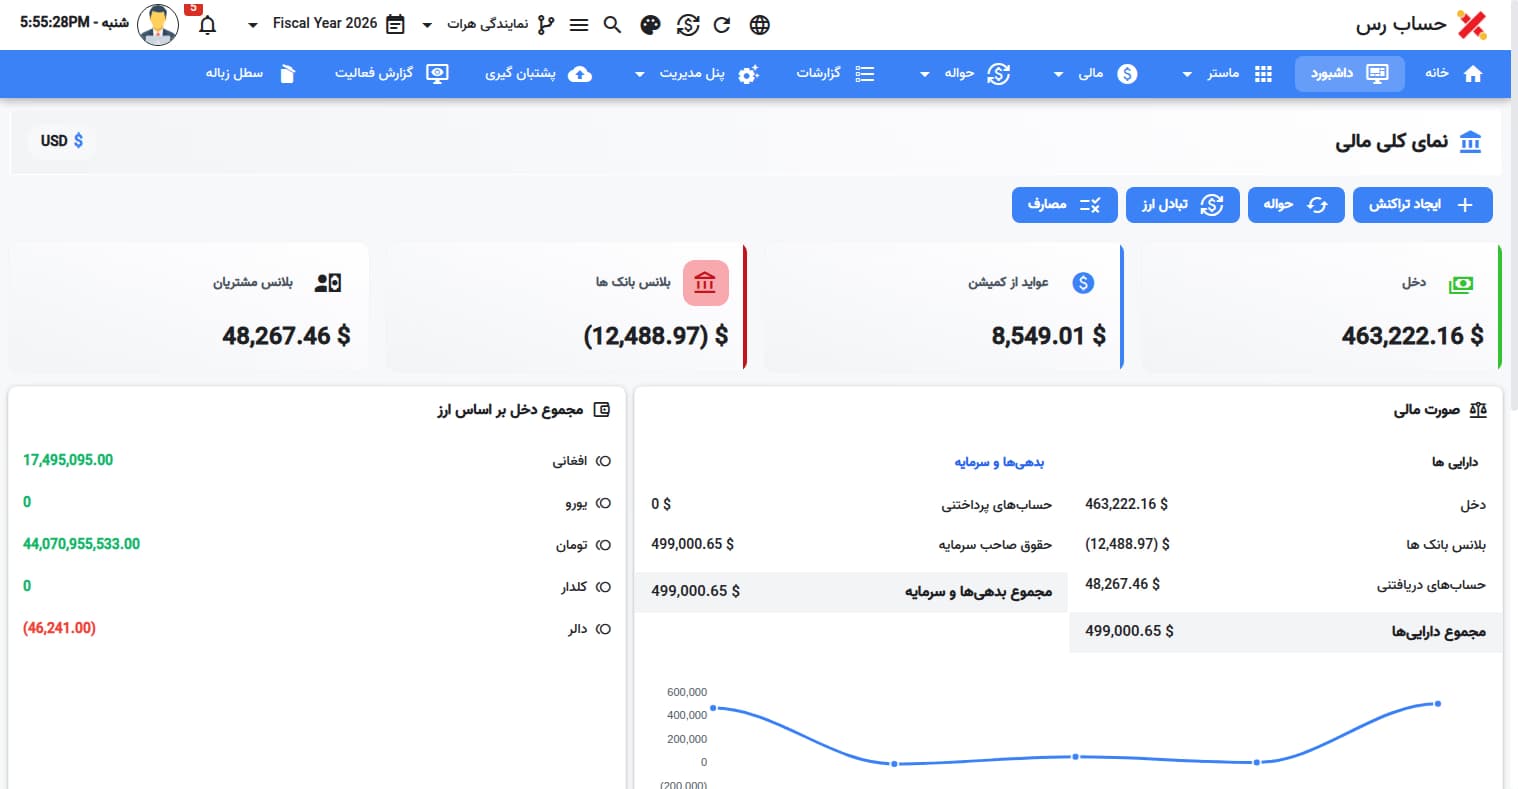Image resolution: width=1518 pixels, height=789 pixels.
Task: Click the search magnifier icon
Action: pos(613,25)
